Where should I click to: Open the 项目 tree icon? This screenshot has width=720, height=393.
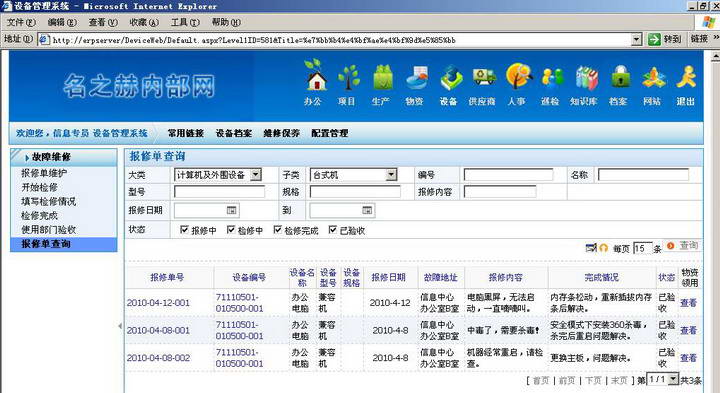point(348,77)
